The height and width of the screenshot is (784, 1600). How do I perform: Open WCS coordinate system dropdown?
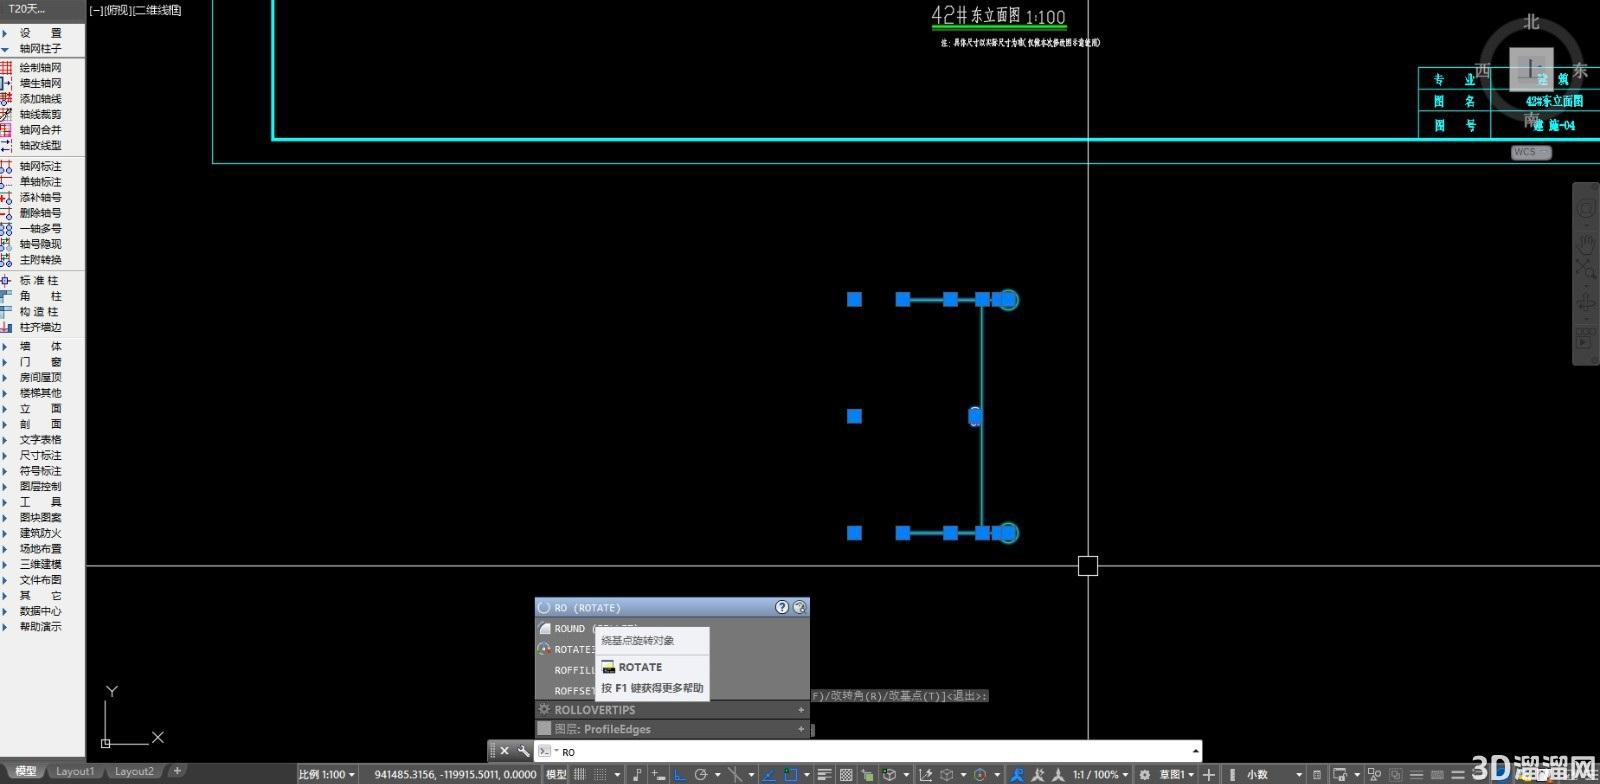tap(1531, 152)
